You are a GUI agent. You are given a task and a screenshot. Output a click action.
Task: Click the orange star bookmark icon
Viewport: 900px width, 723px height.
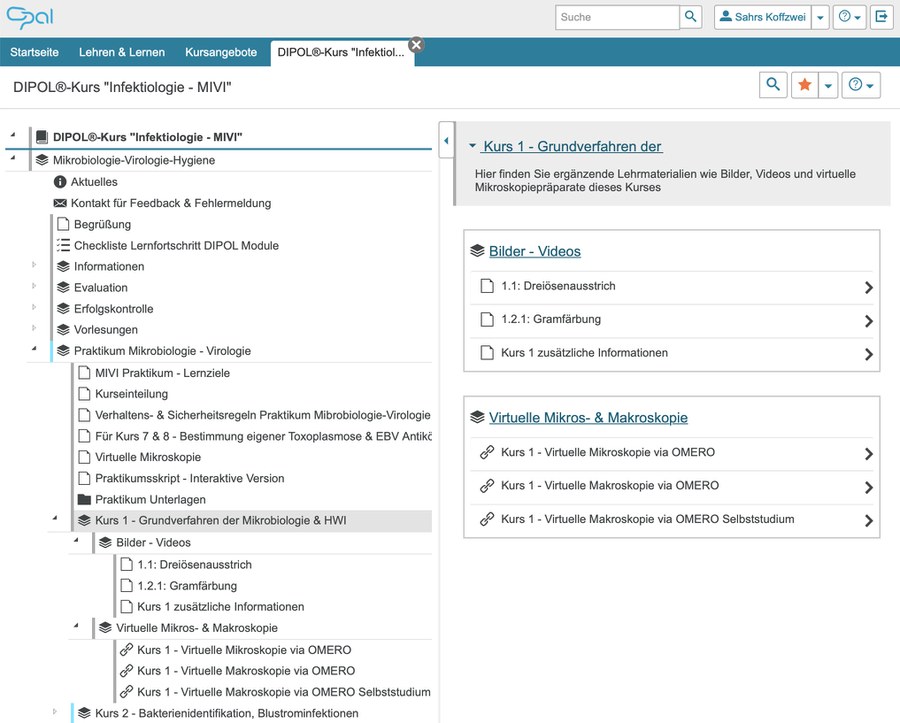click(x=804, y=86)
